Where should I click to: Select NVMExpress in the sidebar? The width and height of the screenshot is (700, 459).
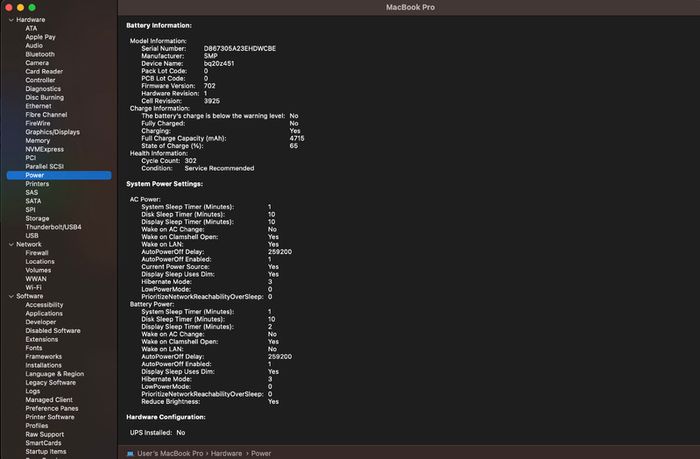point(44,149)
